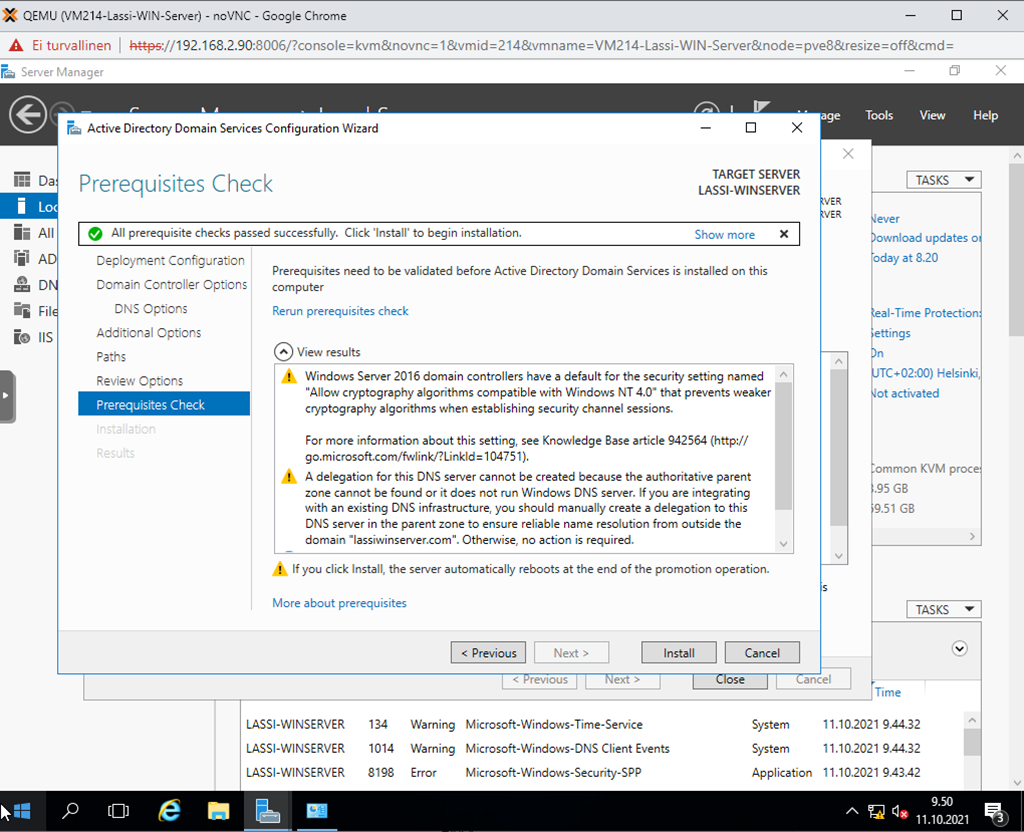Image resolution: width=1024 pixels, height=832 pixels.
Task: Select the AD DS role icon in sidebar
Action: 22,259
